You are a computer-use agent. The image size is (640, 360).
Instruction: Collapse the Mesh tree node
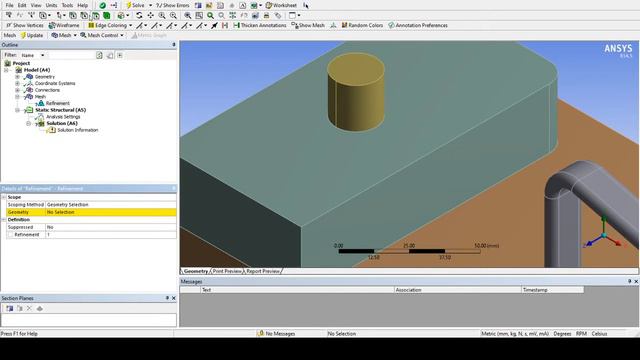click(18, 97)
